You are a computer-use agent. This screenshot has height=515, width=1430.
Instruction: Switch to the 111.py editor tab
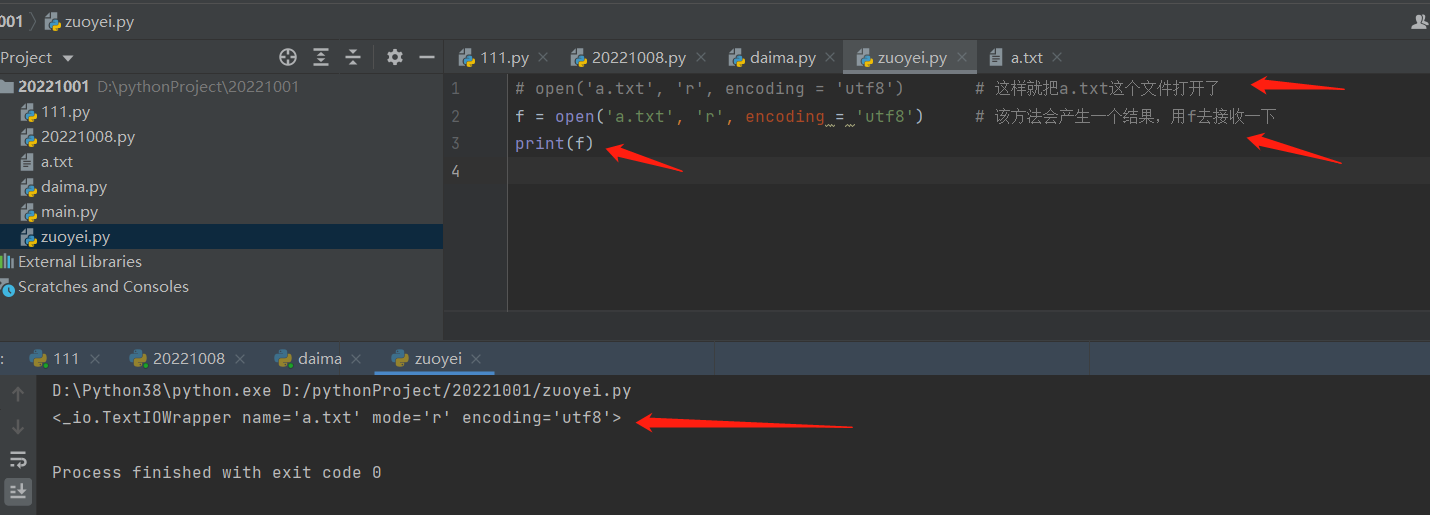pos(504,58)
